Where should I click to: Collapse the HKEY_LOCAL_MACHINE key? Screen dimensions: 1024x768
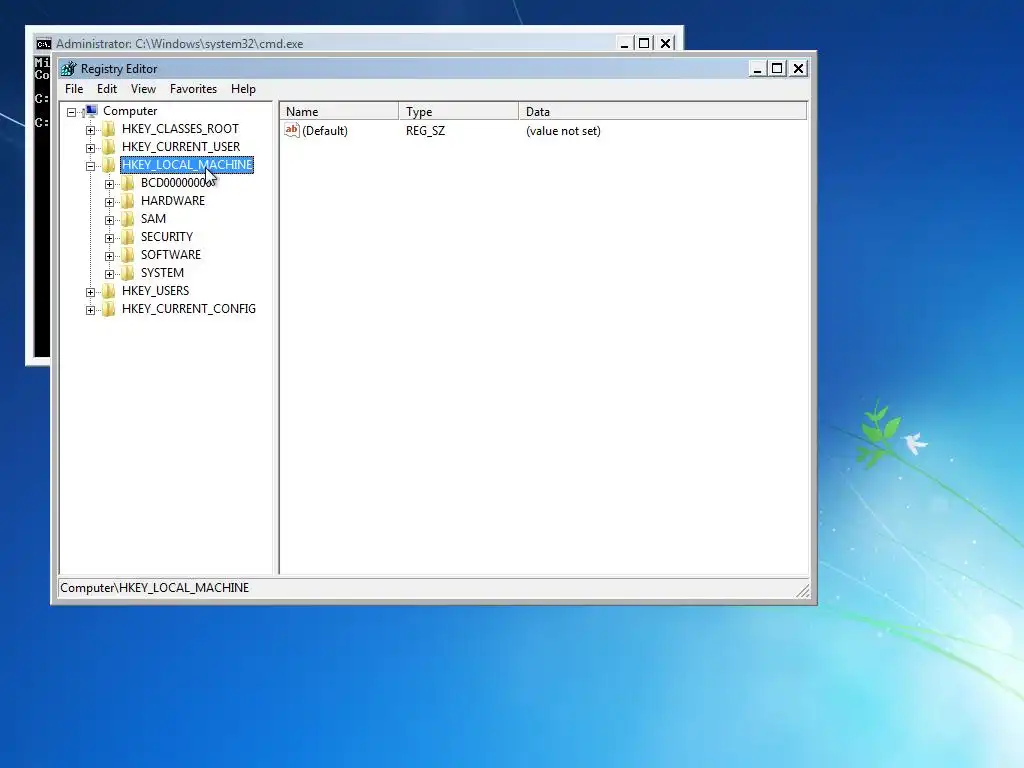point(91,166)
